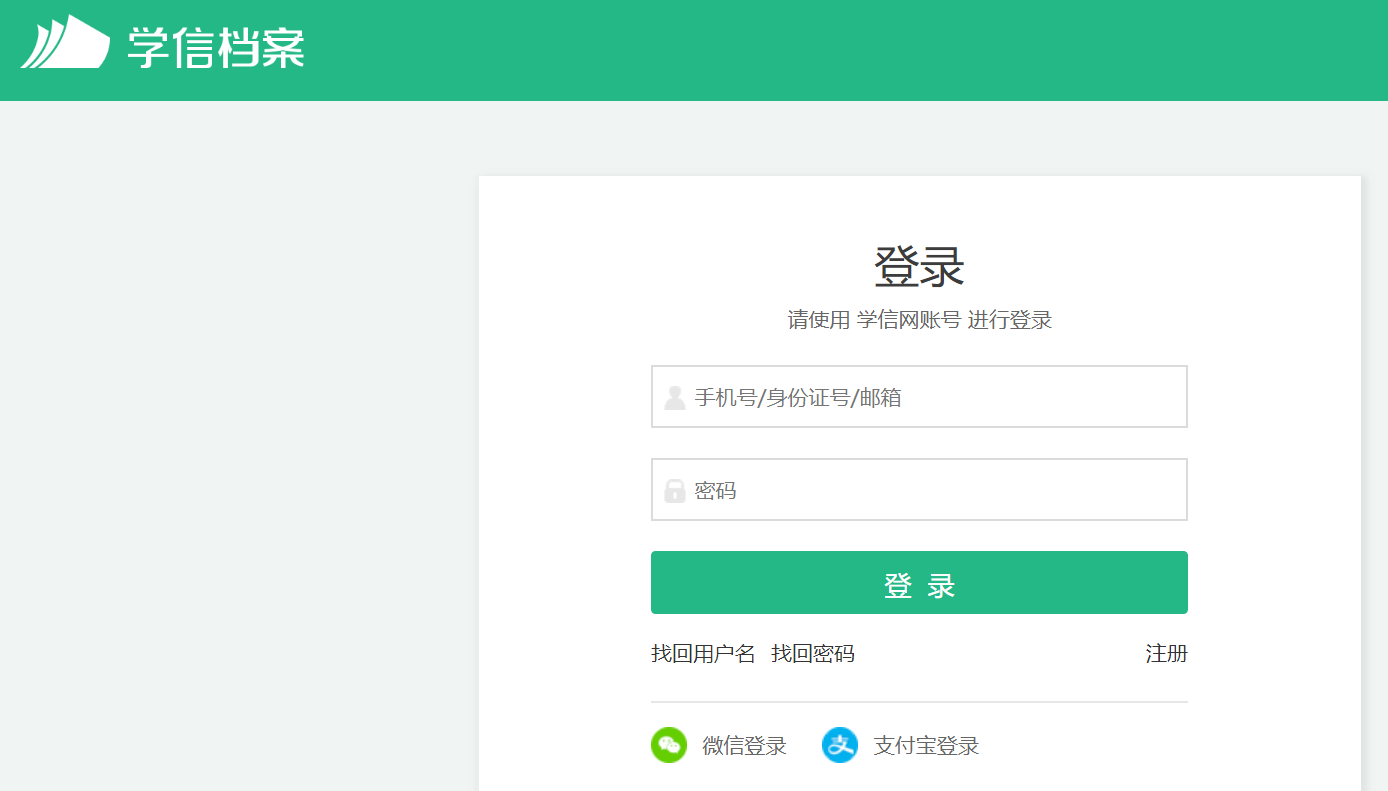1388x791 pixels.
Task: Click the 学信档案 header title text
Action: pyautogui.click(x=215, y=47)
